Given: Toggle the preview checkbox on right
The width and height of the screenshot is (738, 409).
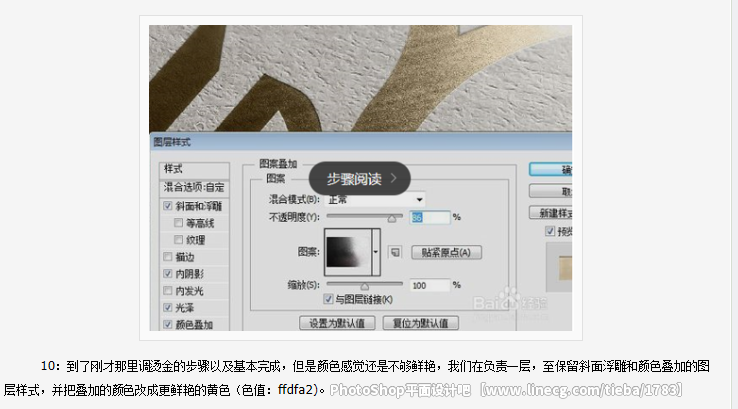Looking at the screenshot, I should tap(550, 231).
